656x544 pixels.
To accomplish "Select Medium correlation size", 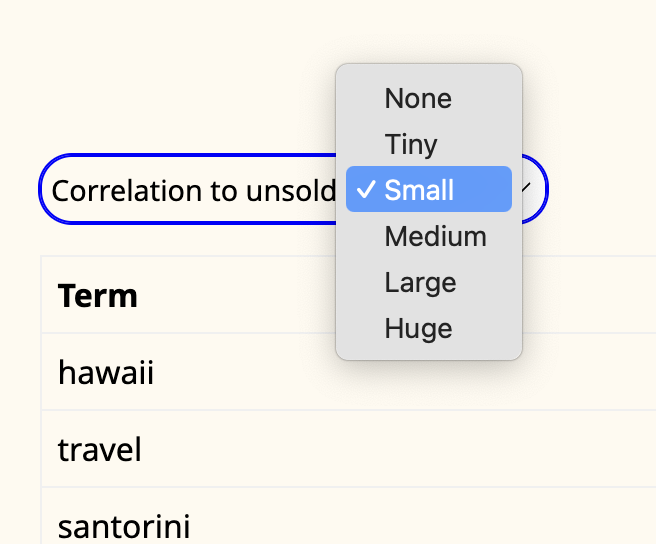I will pyautogui.click(x=429, y=236).
